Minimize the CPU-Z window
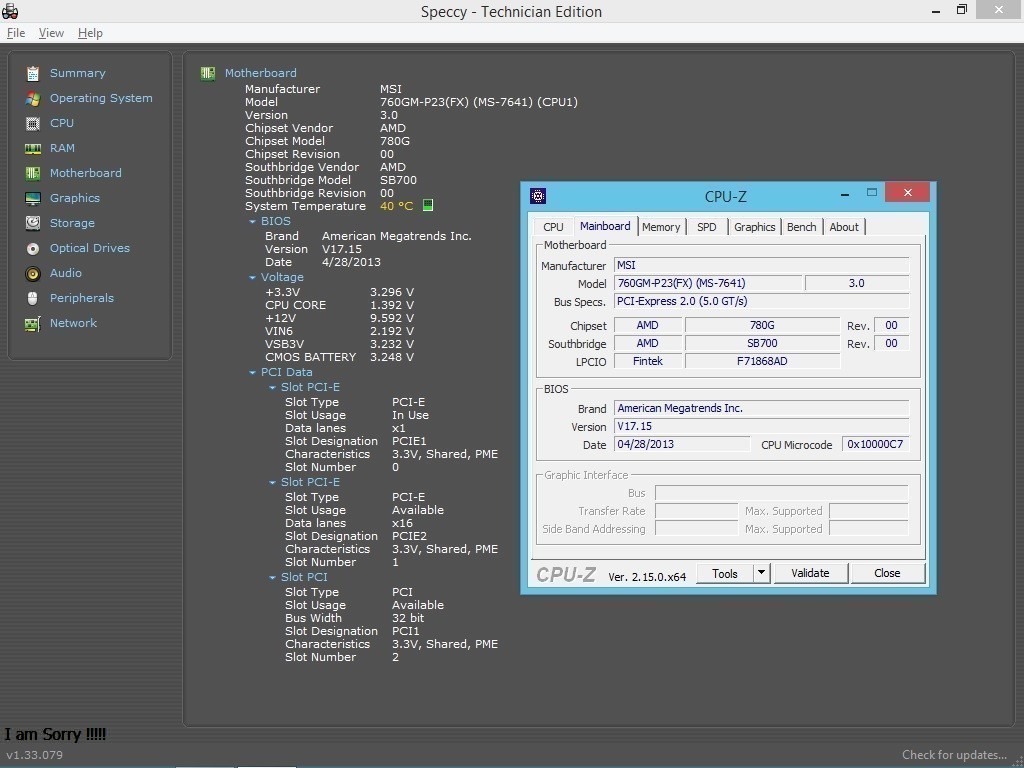Viewport: 1024px width, 768px height. click(845, 194)
